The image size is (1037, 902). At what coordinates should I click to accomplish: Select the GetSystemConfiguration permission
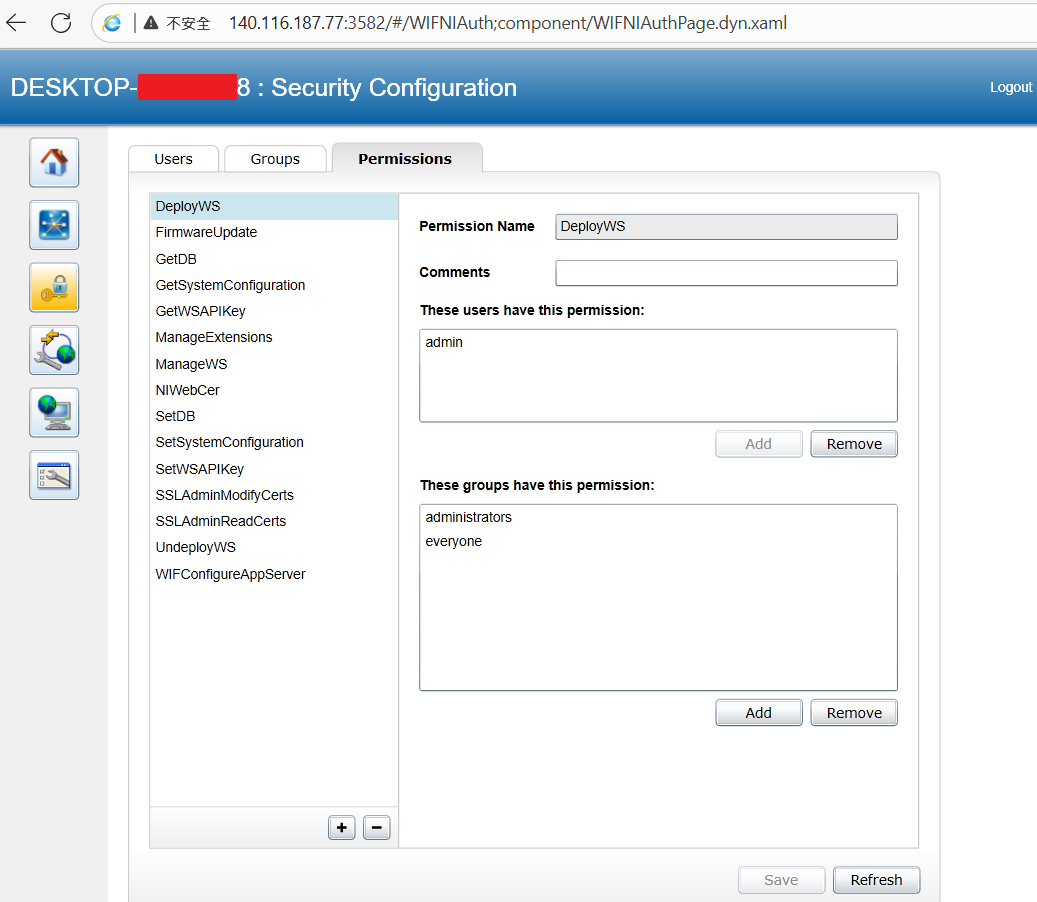tap(274, 285)
